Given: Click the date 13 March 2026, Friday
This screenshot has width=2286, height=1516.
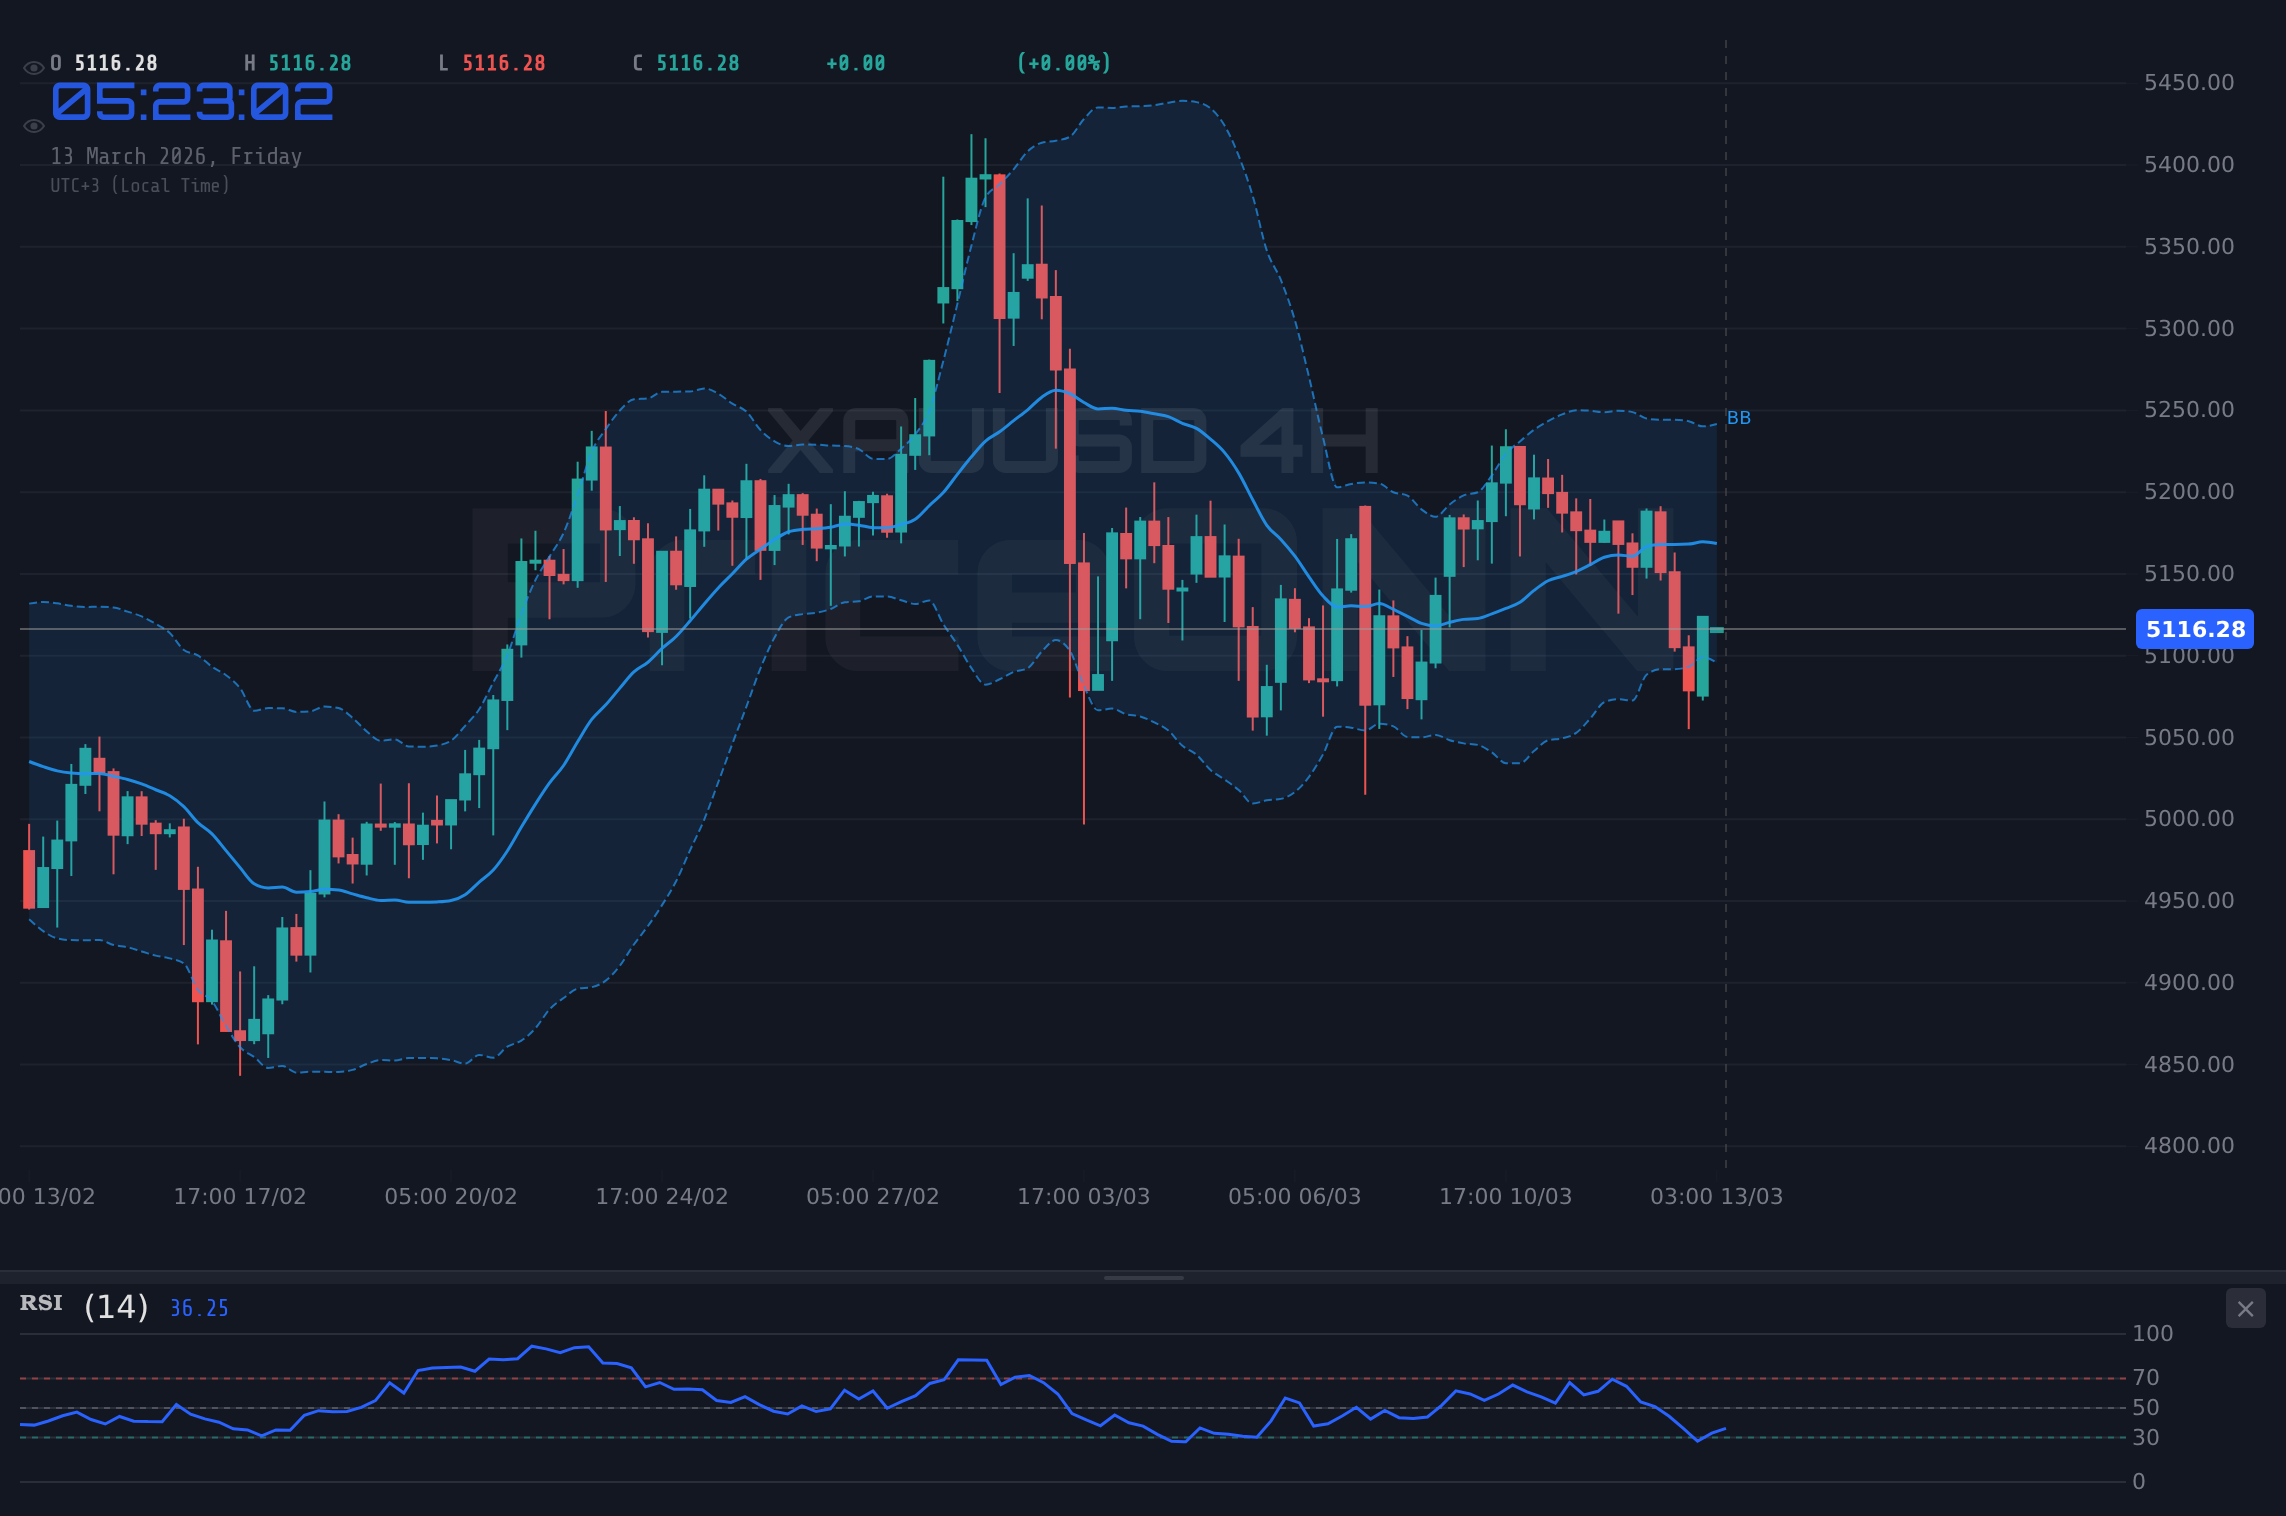Looking at the screenshot, I should point(176,157).
